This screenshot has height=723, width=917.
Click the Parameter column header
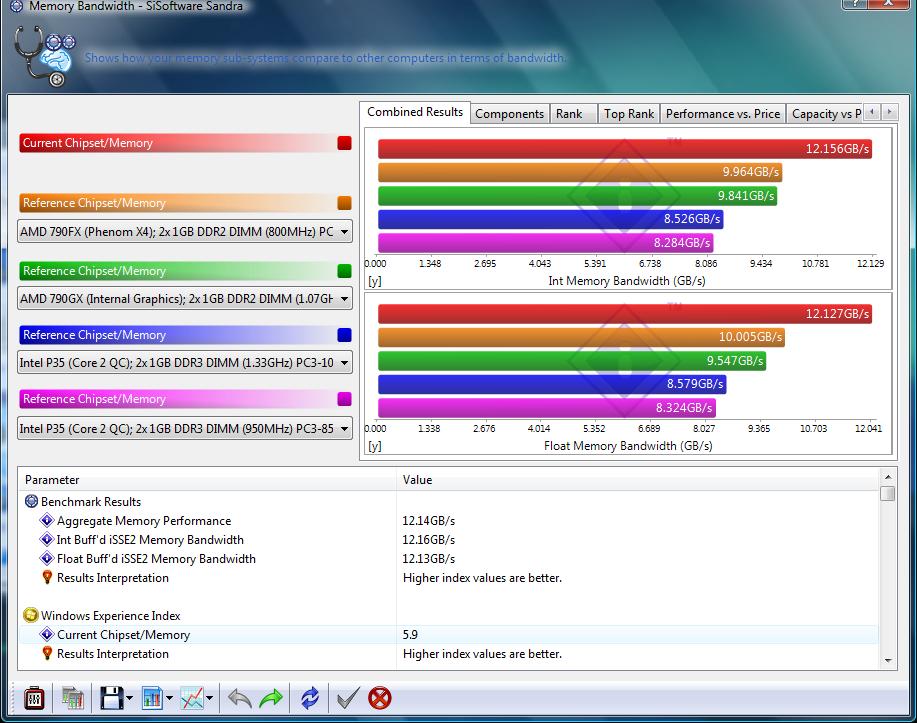click(x=208, y=480)
